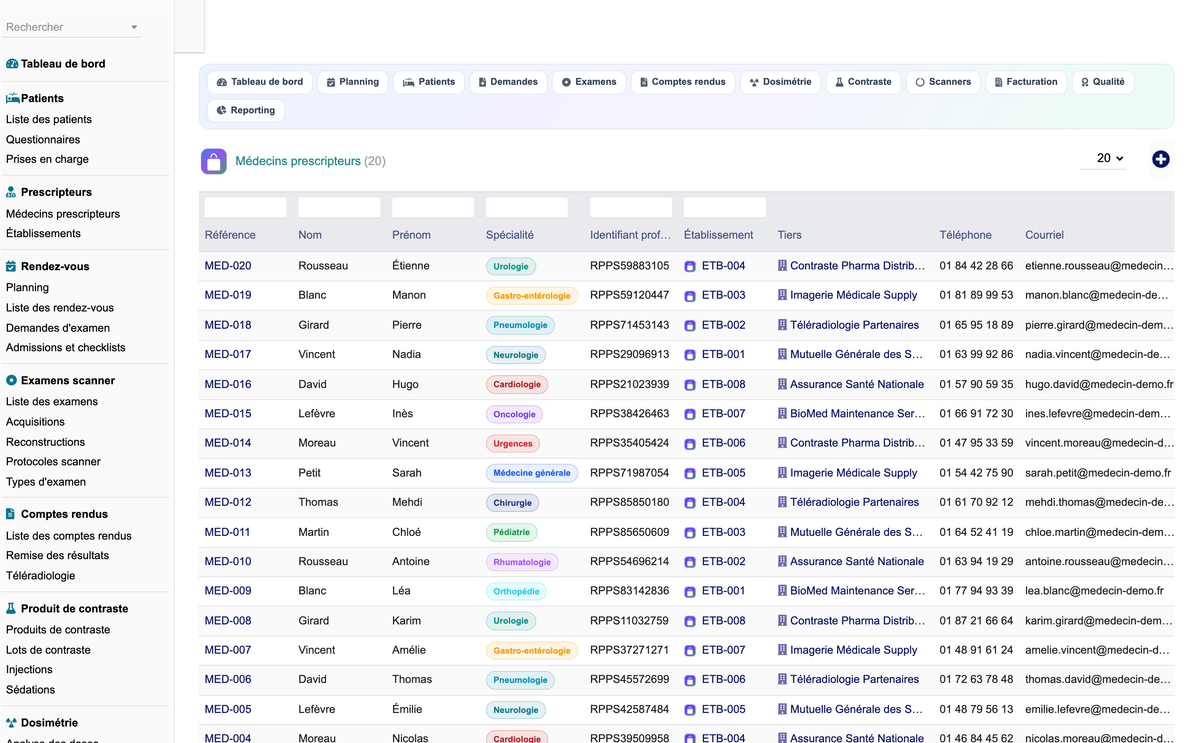1200x743 pixels.
Task: Click the Médecine générale tag in MED-013 row
Action: click(x=532, y=473)
